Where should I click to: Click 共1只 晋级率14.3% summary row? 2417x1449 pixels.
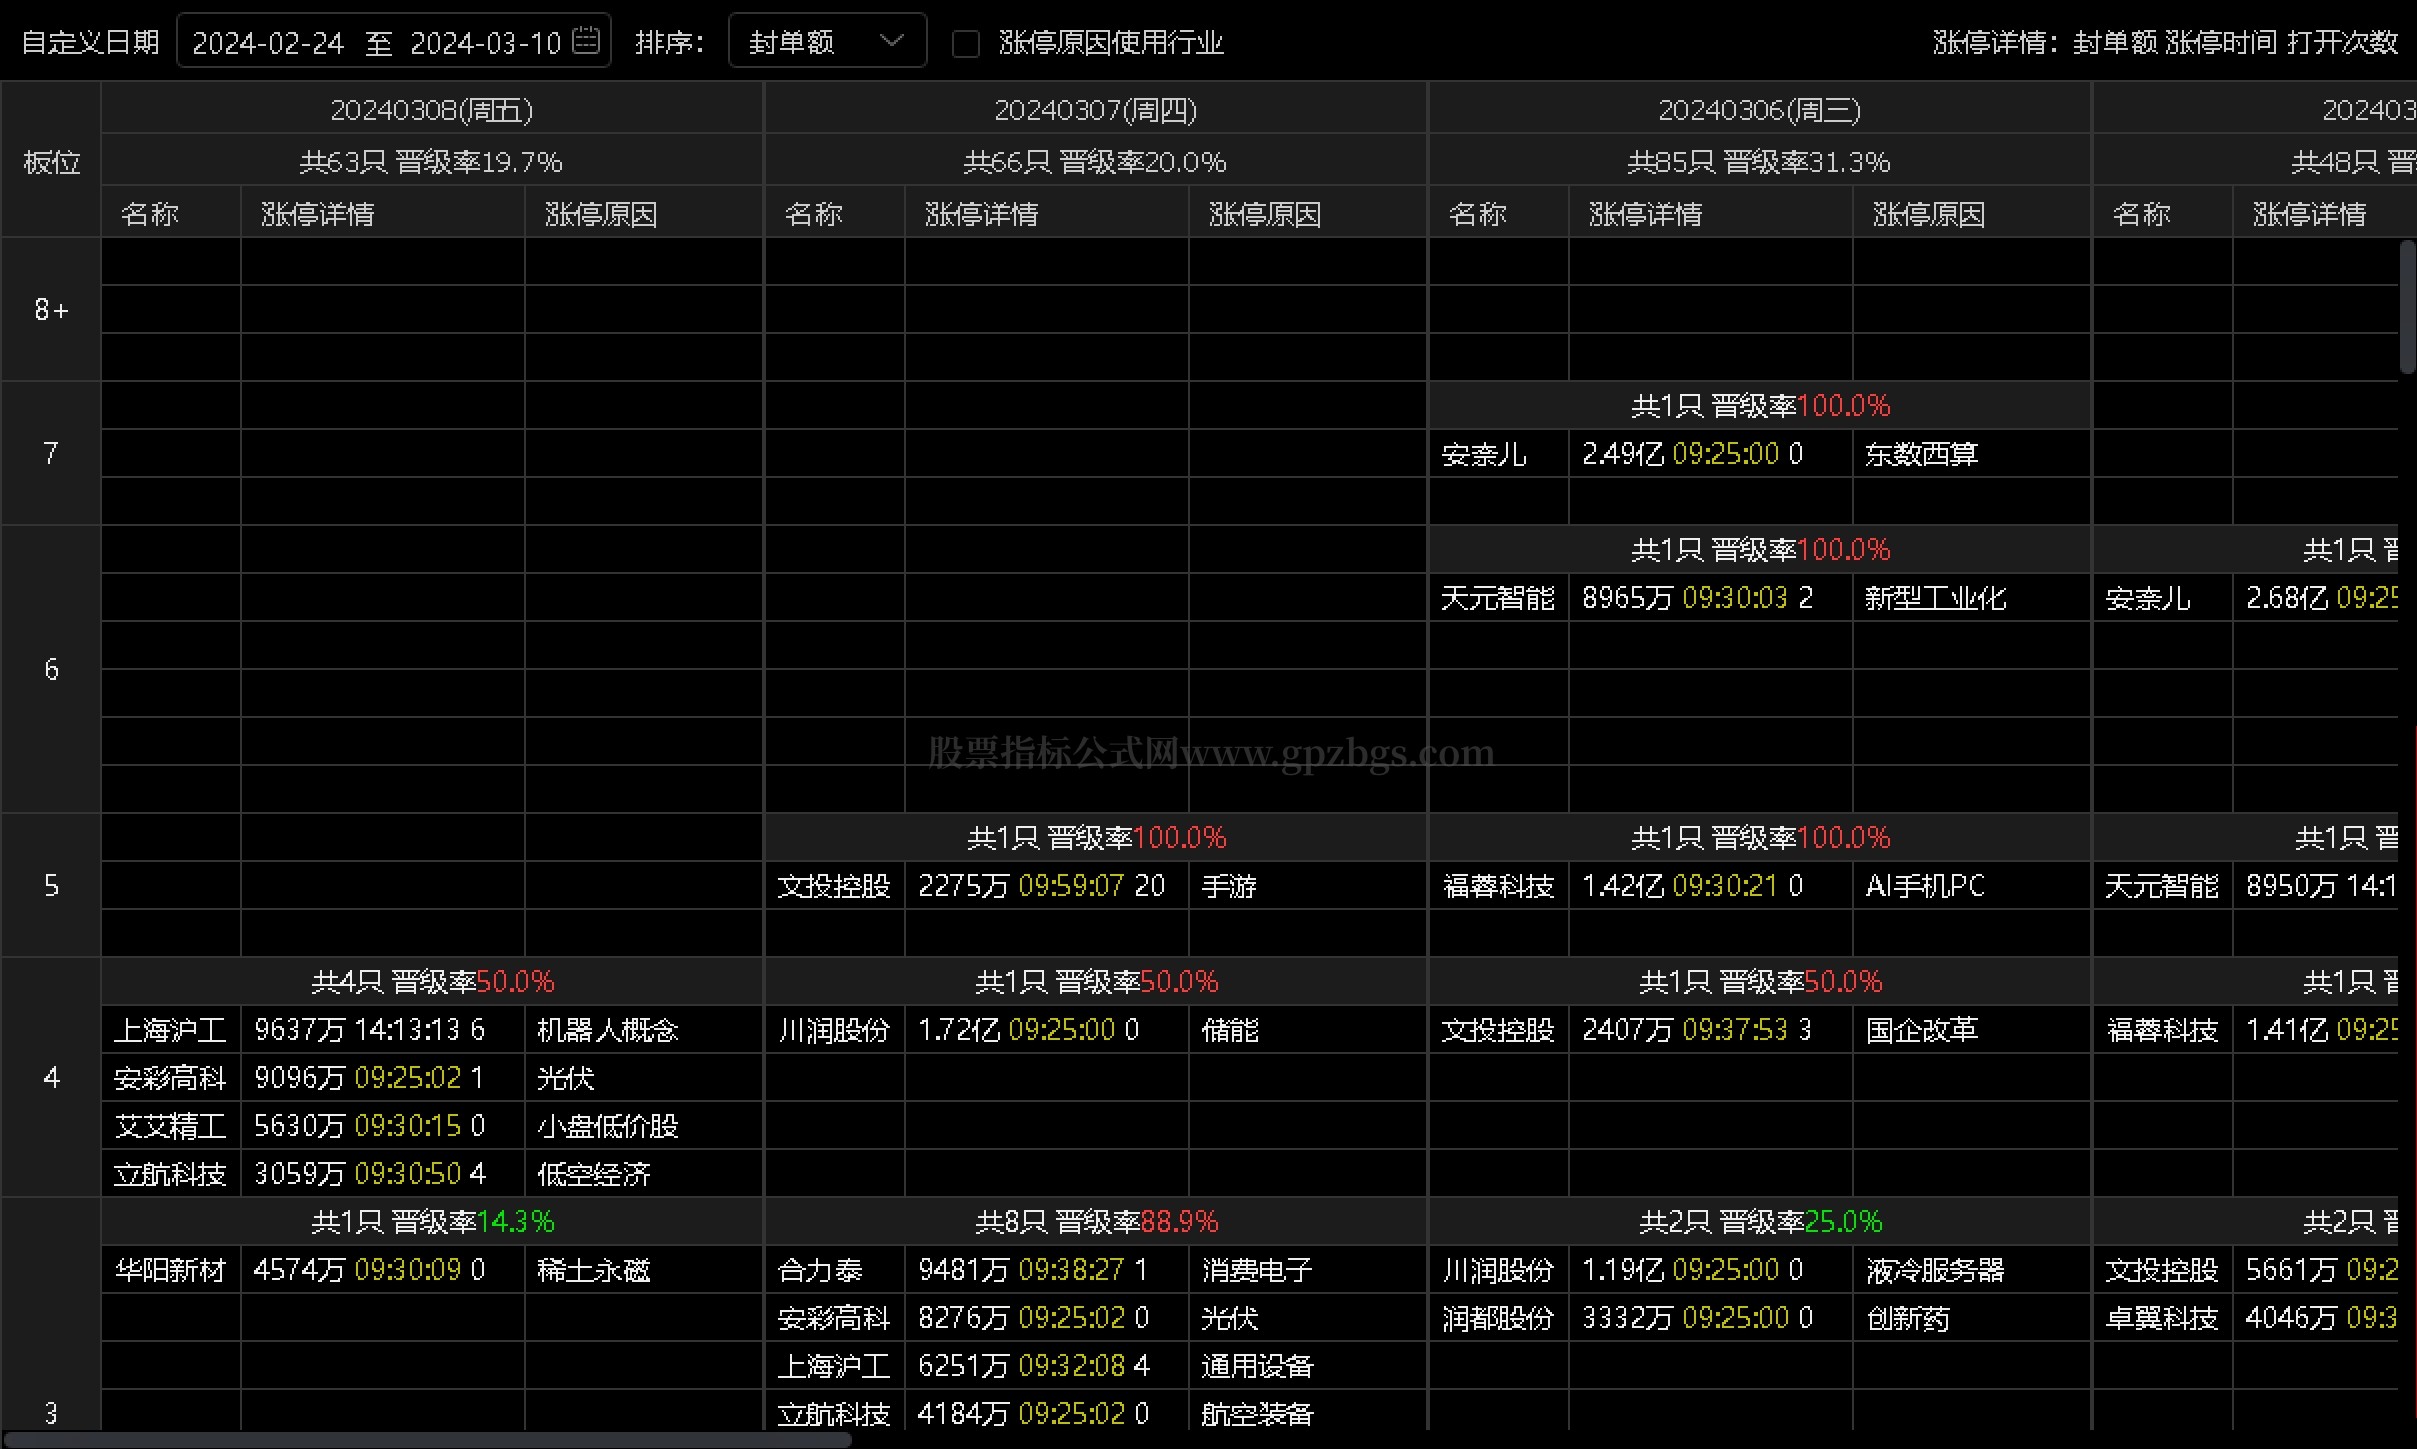tap(432, 1222)
